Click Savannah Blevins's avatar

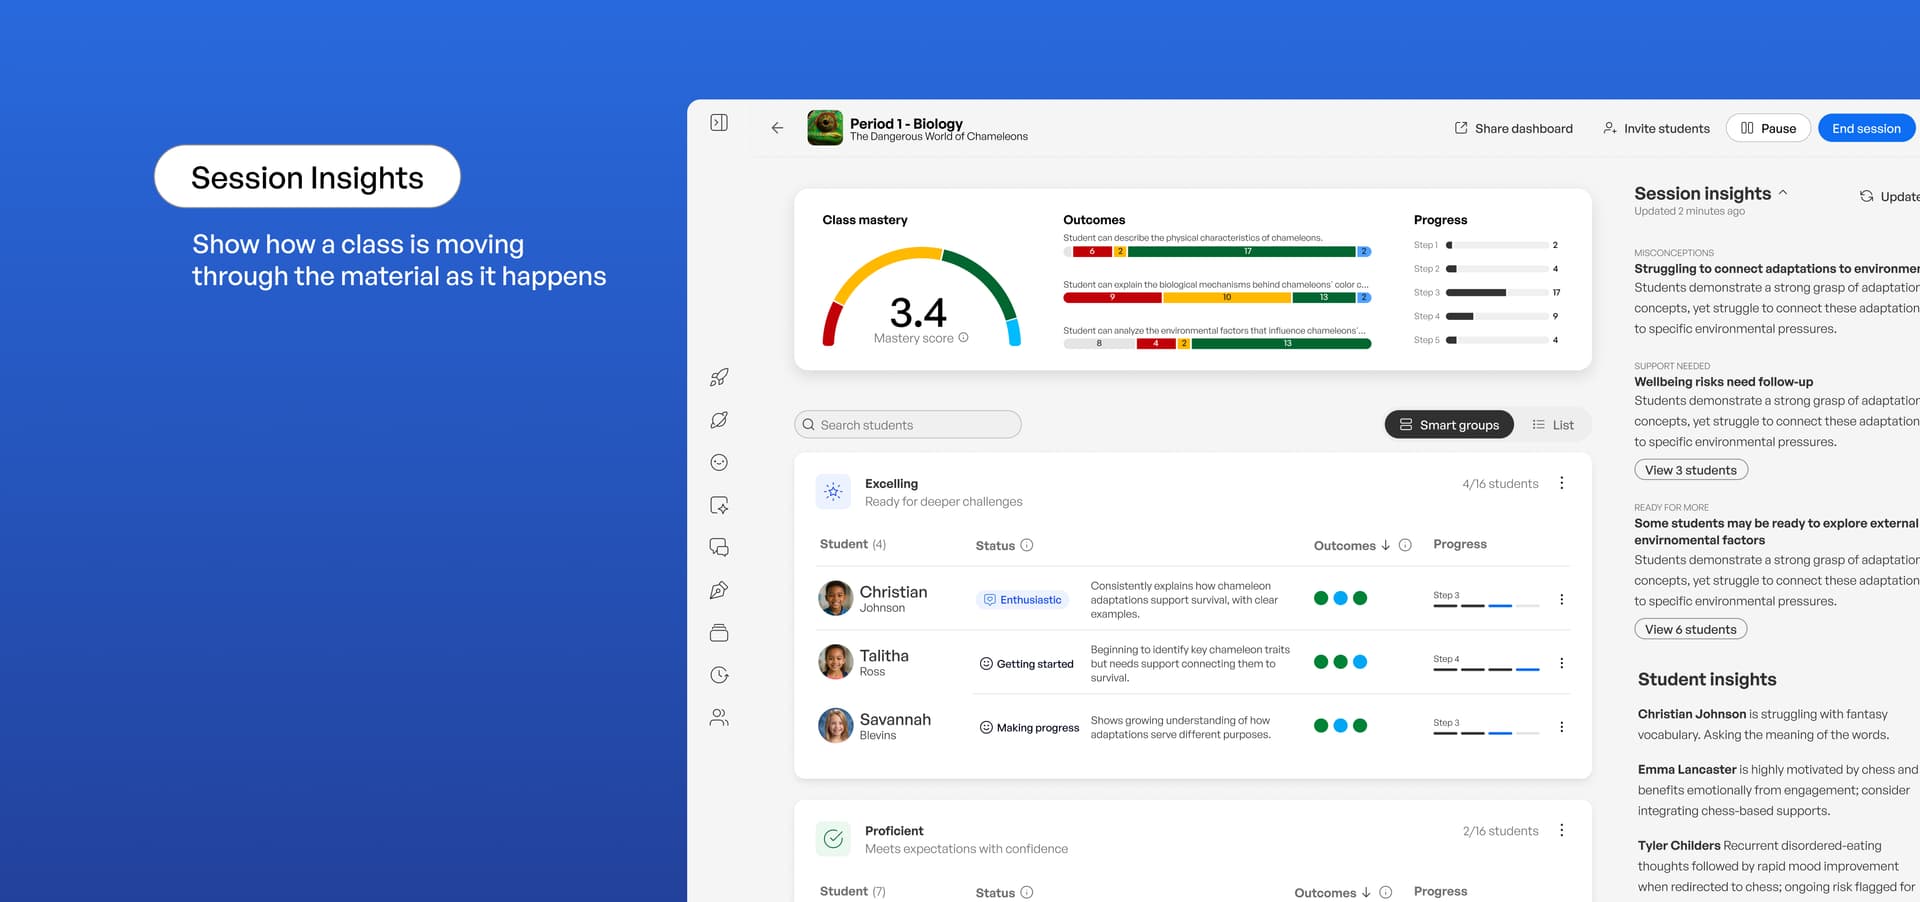835,726
